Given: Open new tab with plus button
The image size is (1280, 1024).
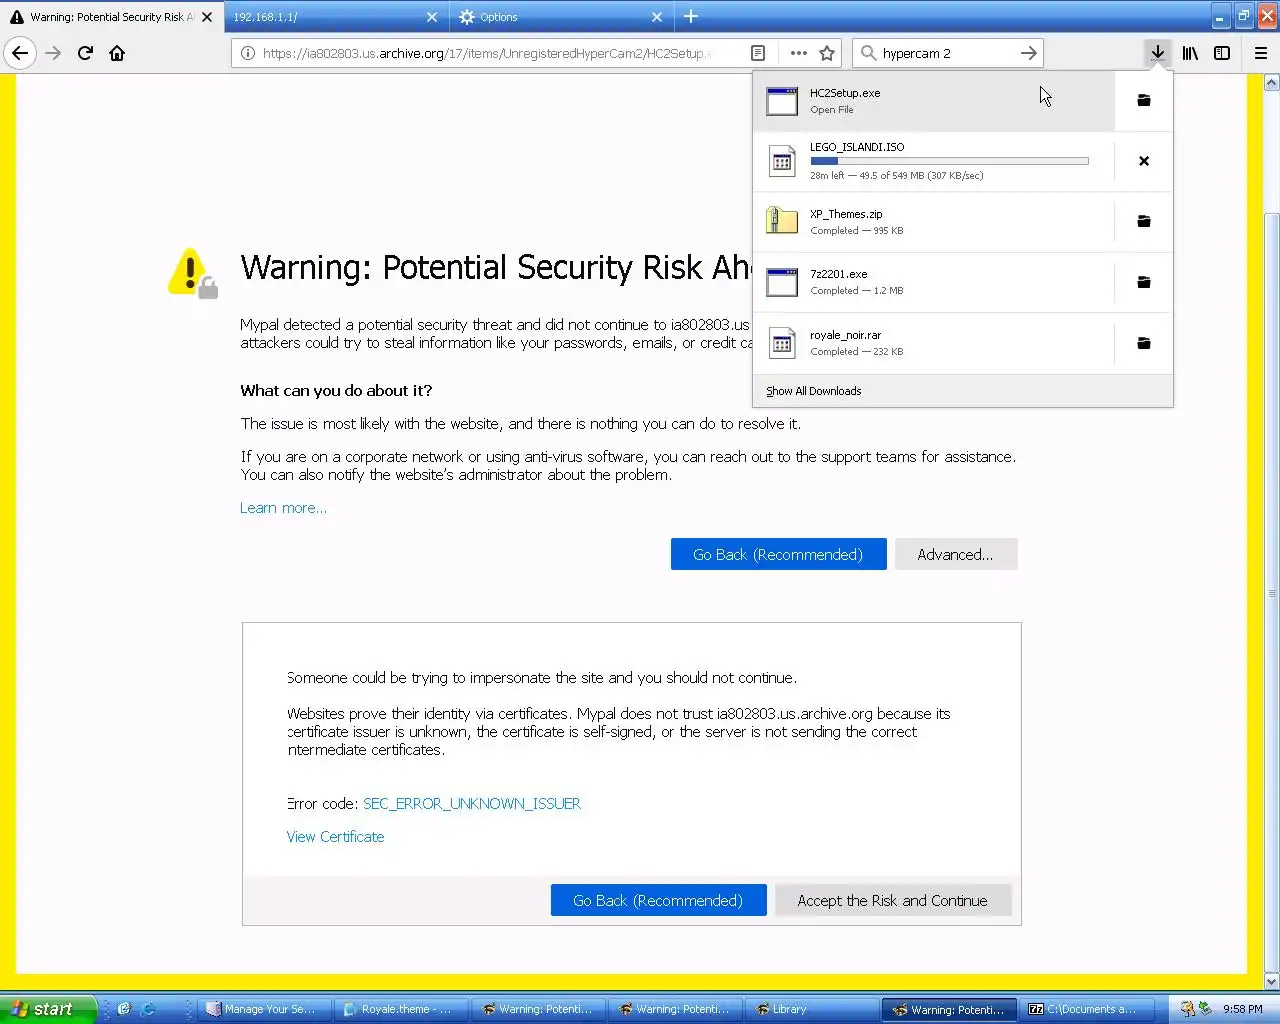Looking at the screenshot, I should [x=691, y=16].
